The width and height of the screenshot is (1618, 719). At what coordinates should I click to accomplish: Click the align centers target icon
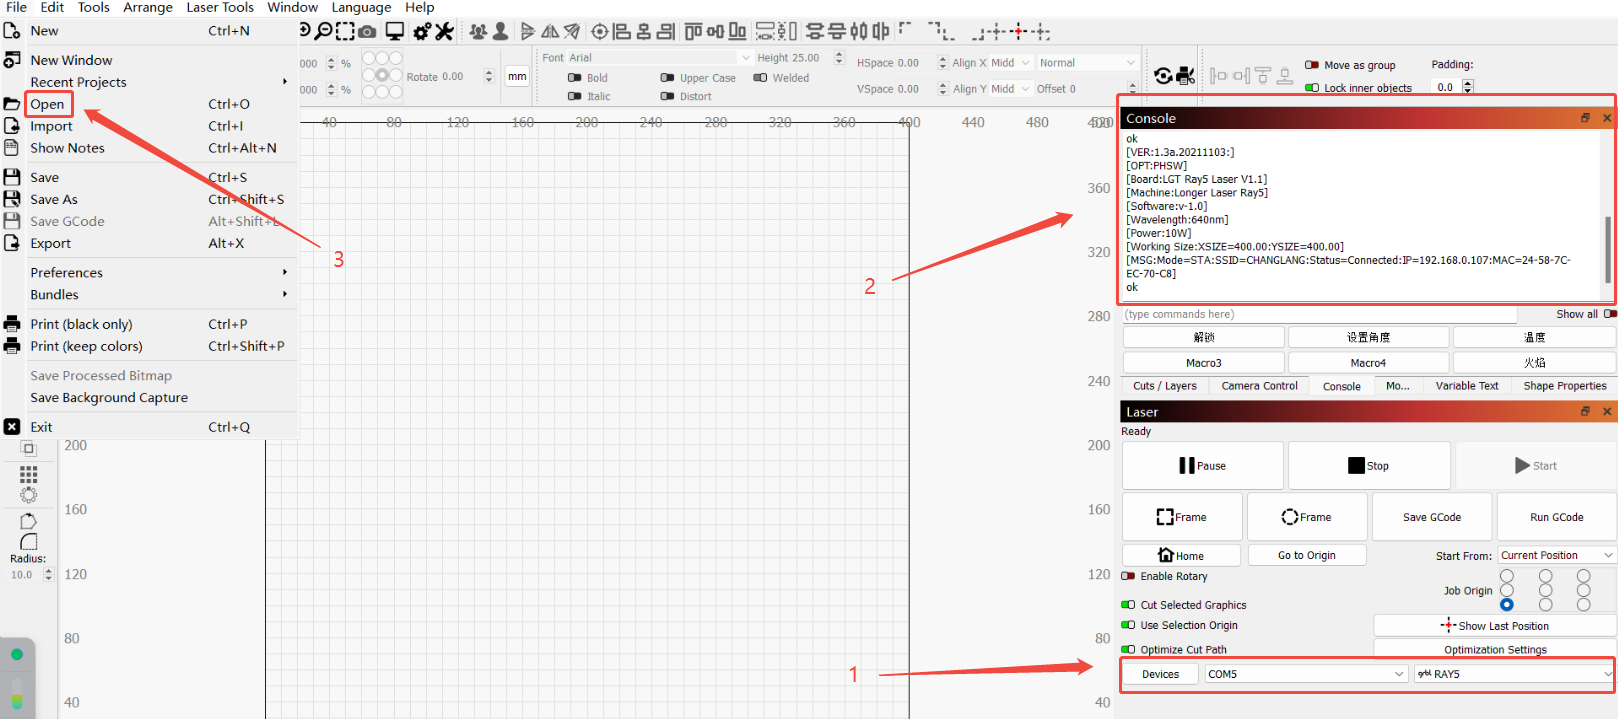tap(599, 32)
